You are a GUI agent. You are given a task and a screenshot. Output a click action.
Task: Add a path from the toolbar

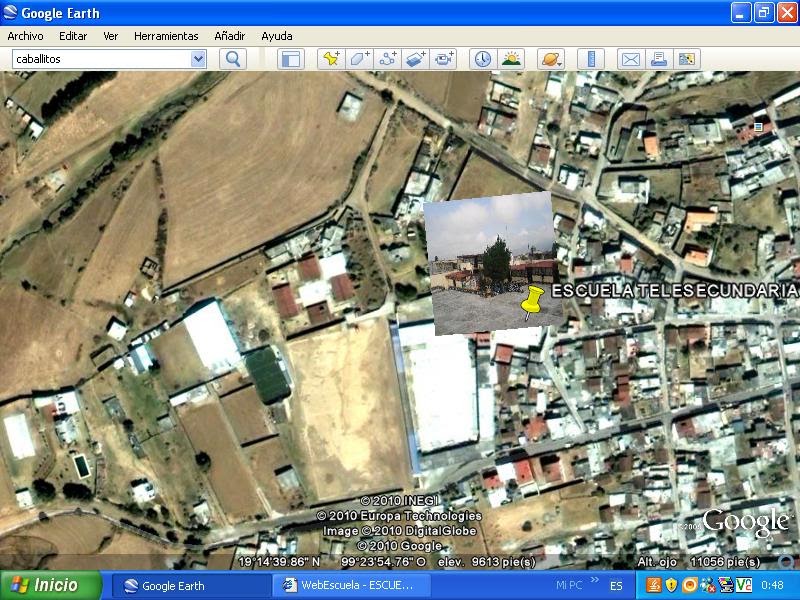[x=387, y=59]
